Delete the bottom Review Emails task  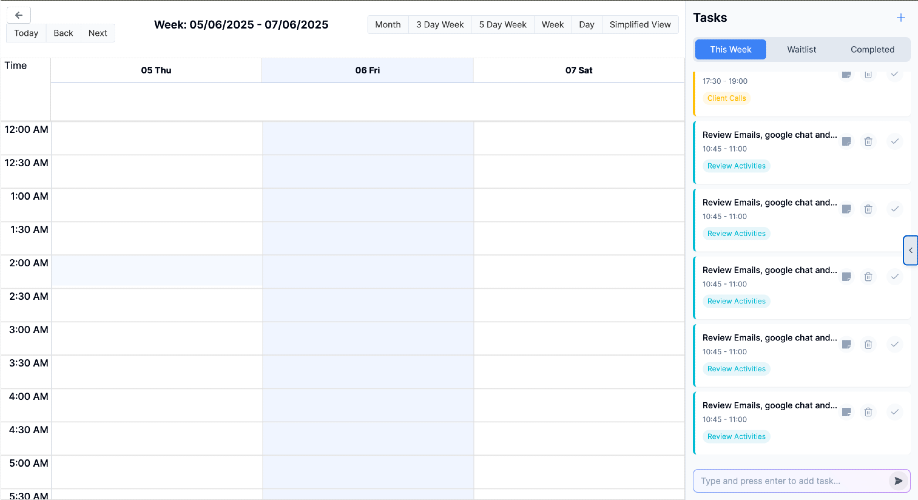868,412
